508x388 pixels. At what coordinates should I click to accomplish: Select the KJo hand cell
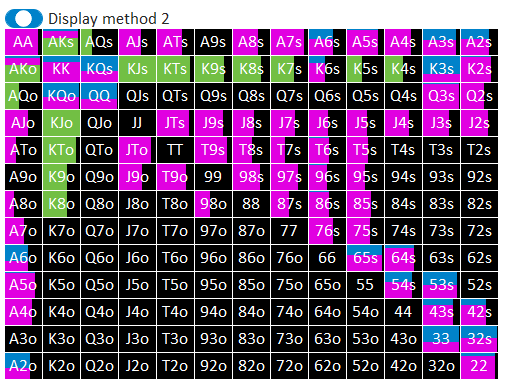[x=61, y=123]
